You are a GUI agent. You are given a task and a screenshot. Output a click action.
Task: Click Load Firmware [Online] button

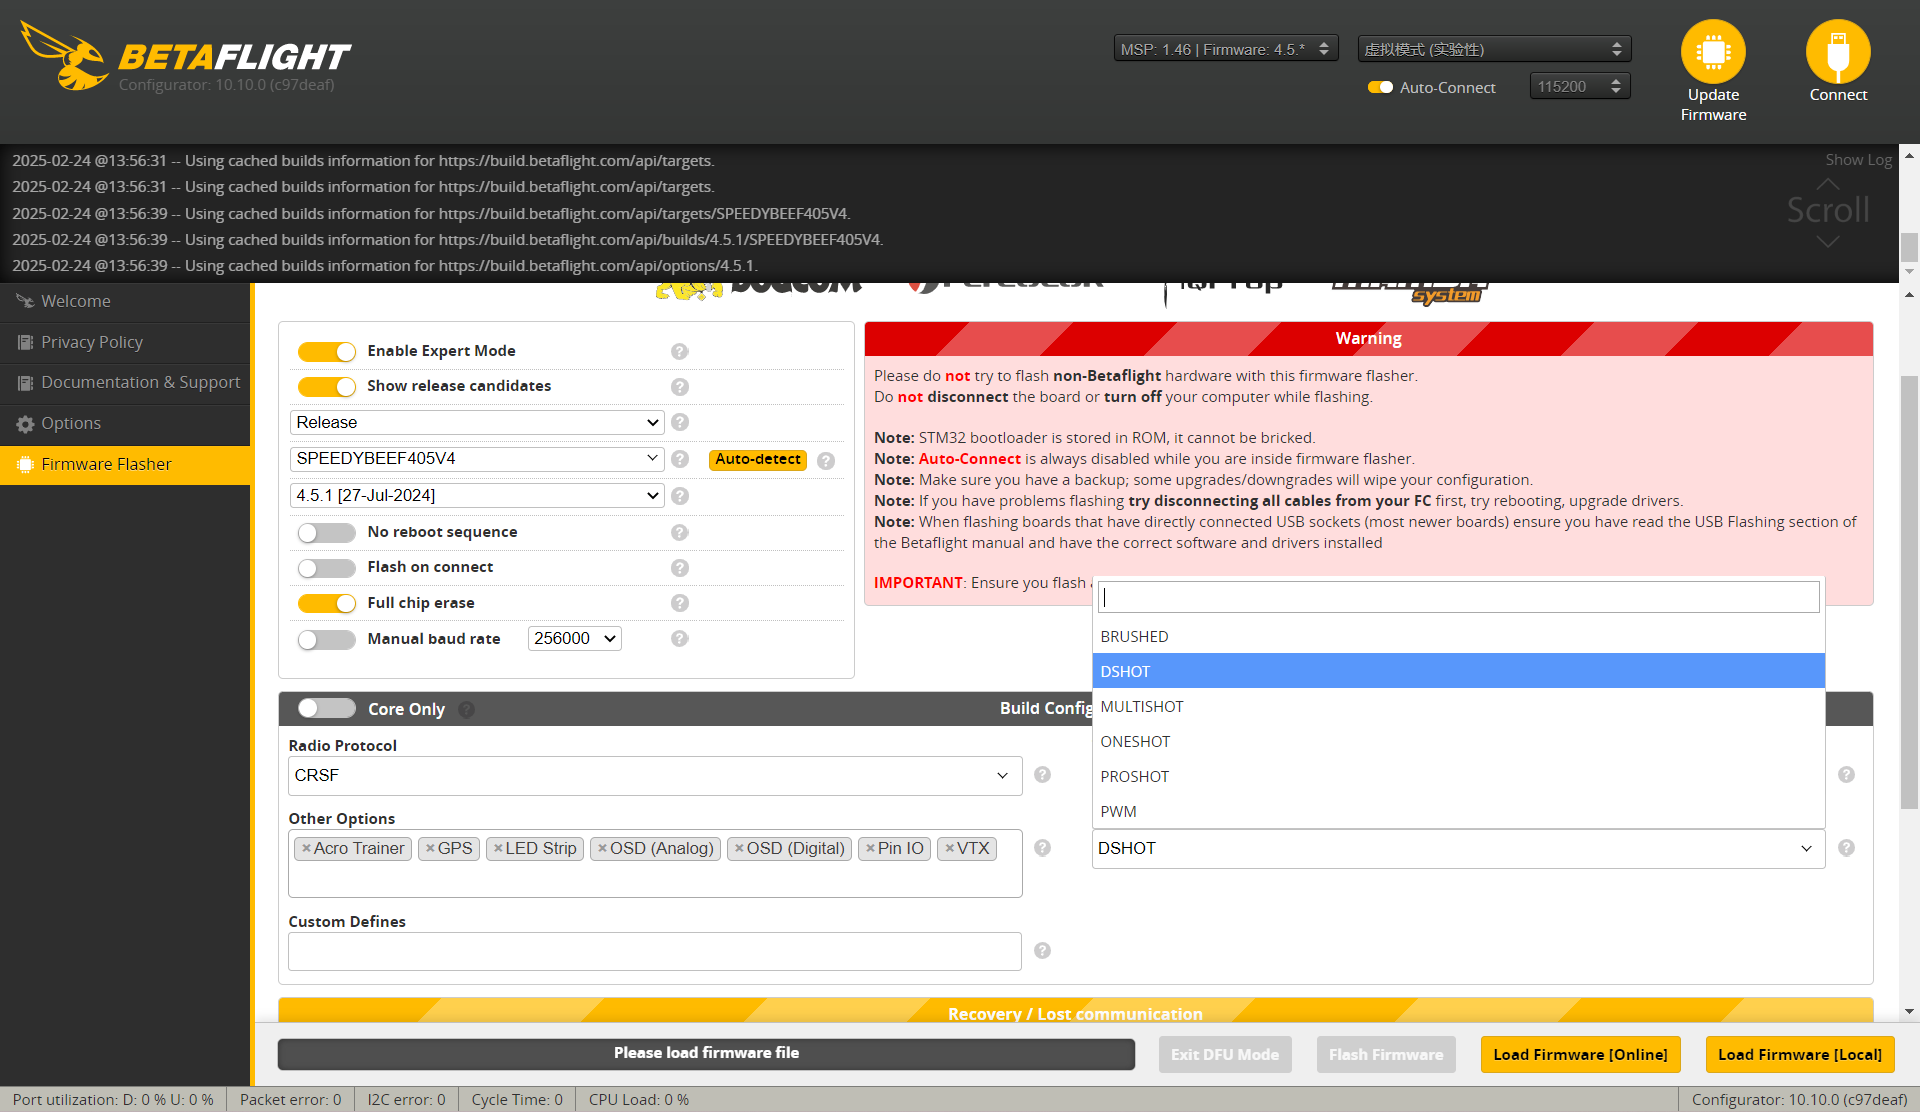pos(1580,1054)
